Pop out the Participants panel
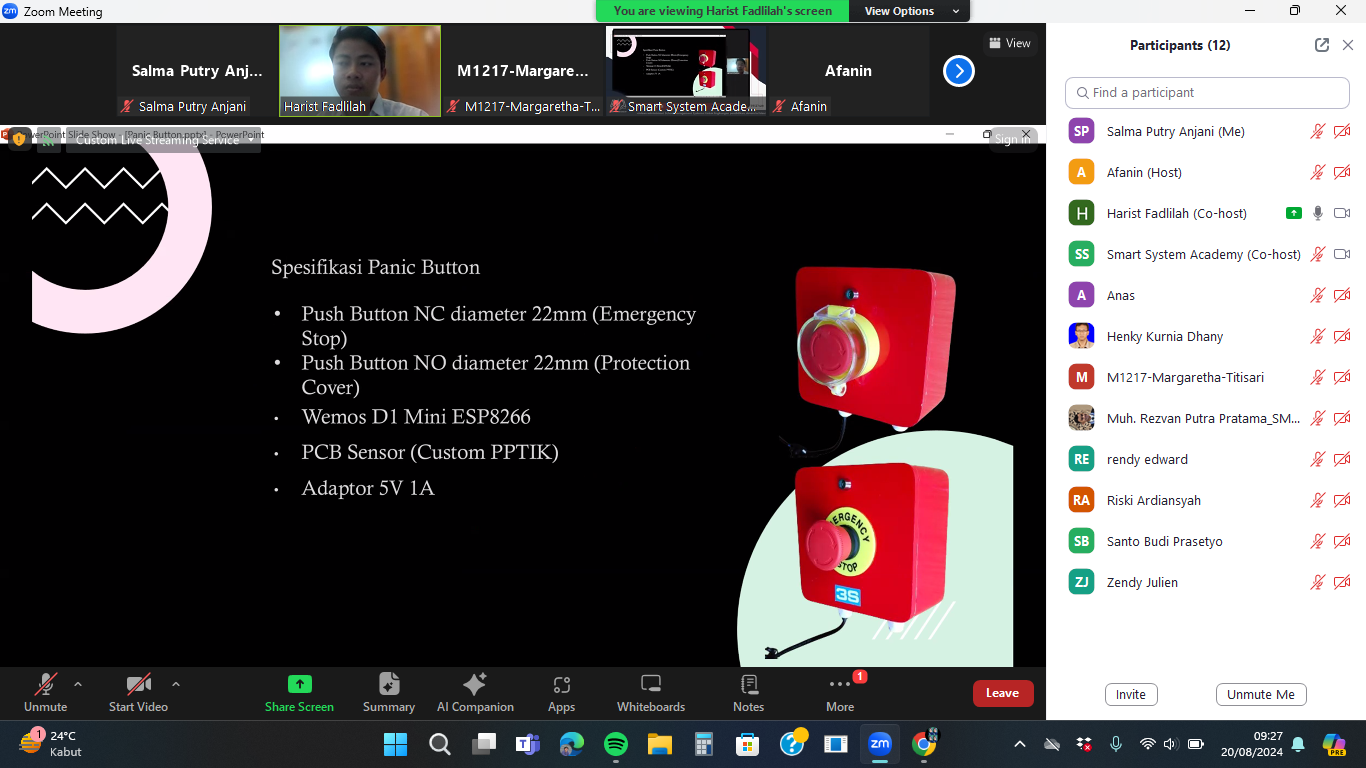Screen dimensions: 1366x768 (x=1322, y=45)
